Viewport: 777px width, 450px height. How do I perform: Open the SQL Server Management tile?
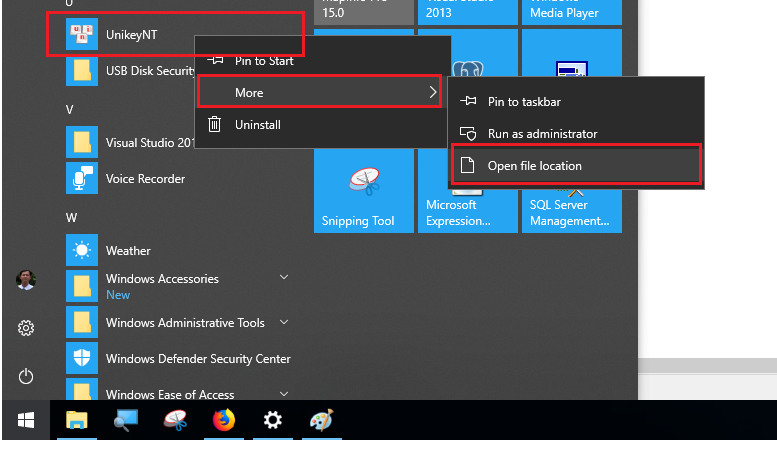pos(572,211)
